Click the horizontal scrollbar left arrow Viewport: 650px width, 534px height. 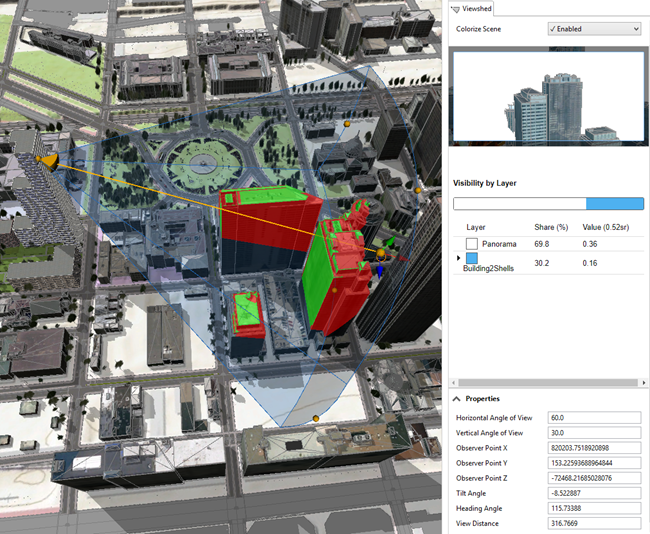pyautogui.click(x=455, y=383)
